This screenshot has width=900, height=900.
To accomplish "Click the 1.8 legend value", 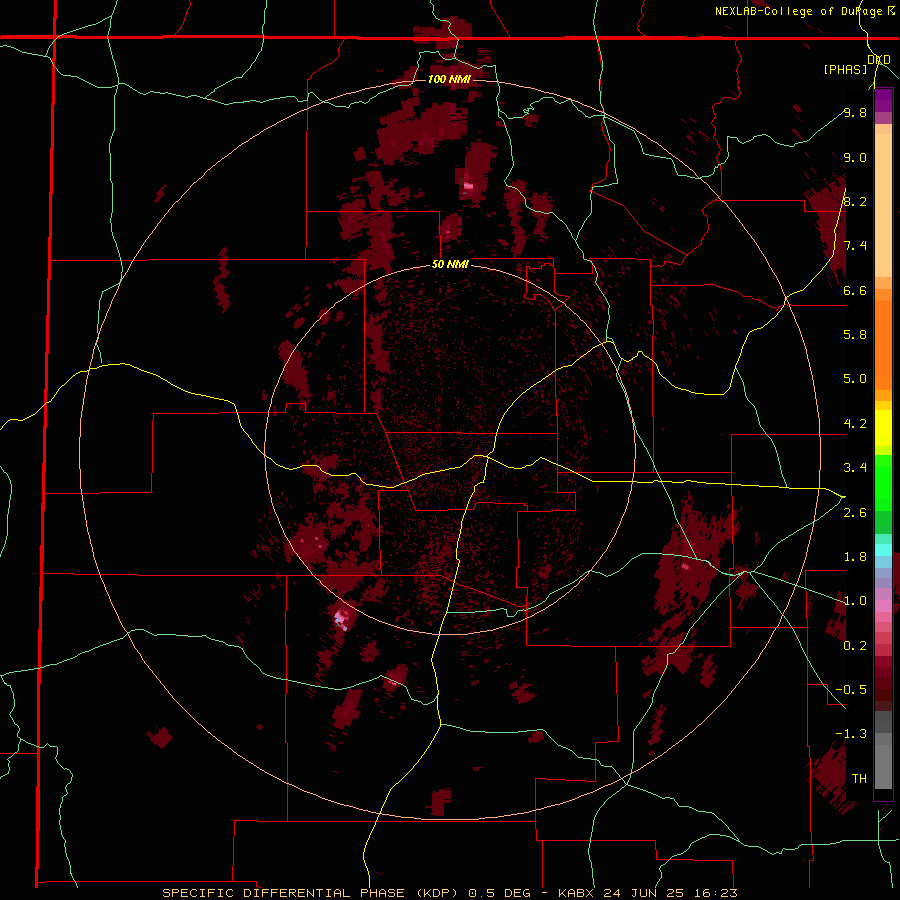I will coord(855,557).
